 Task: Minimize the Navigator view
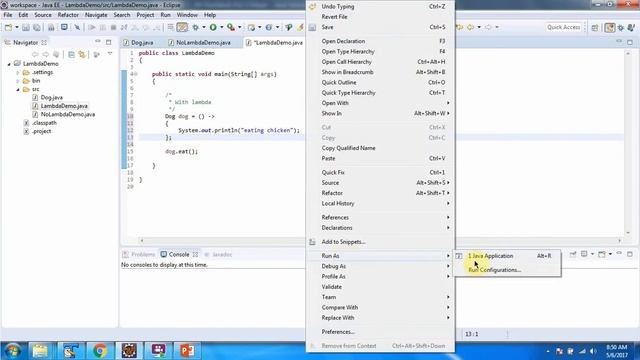tap(98, 42)
